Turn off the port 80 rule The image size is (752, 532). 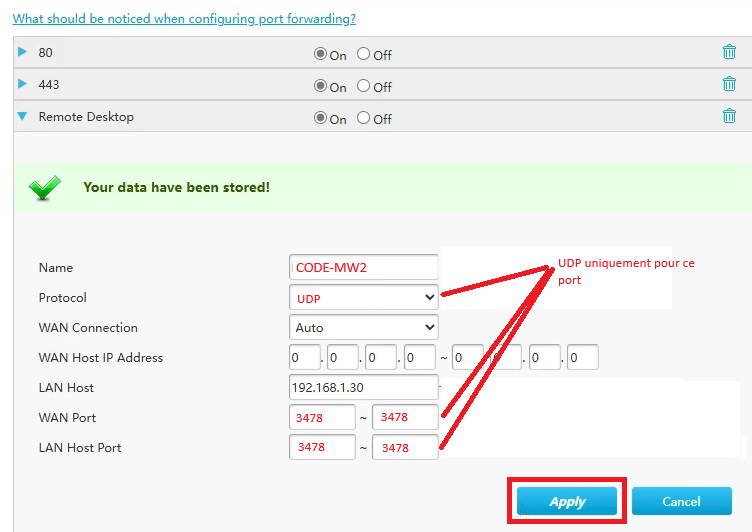tap(363, 54)
